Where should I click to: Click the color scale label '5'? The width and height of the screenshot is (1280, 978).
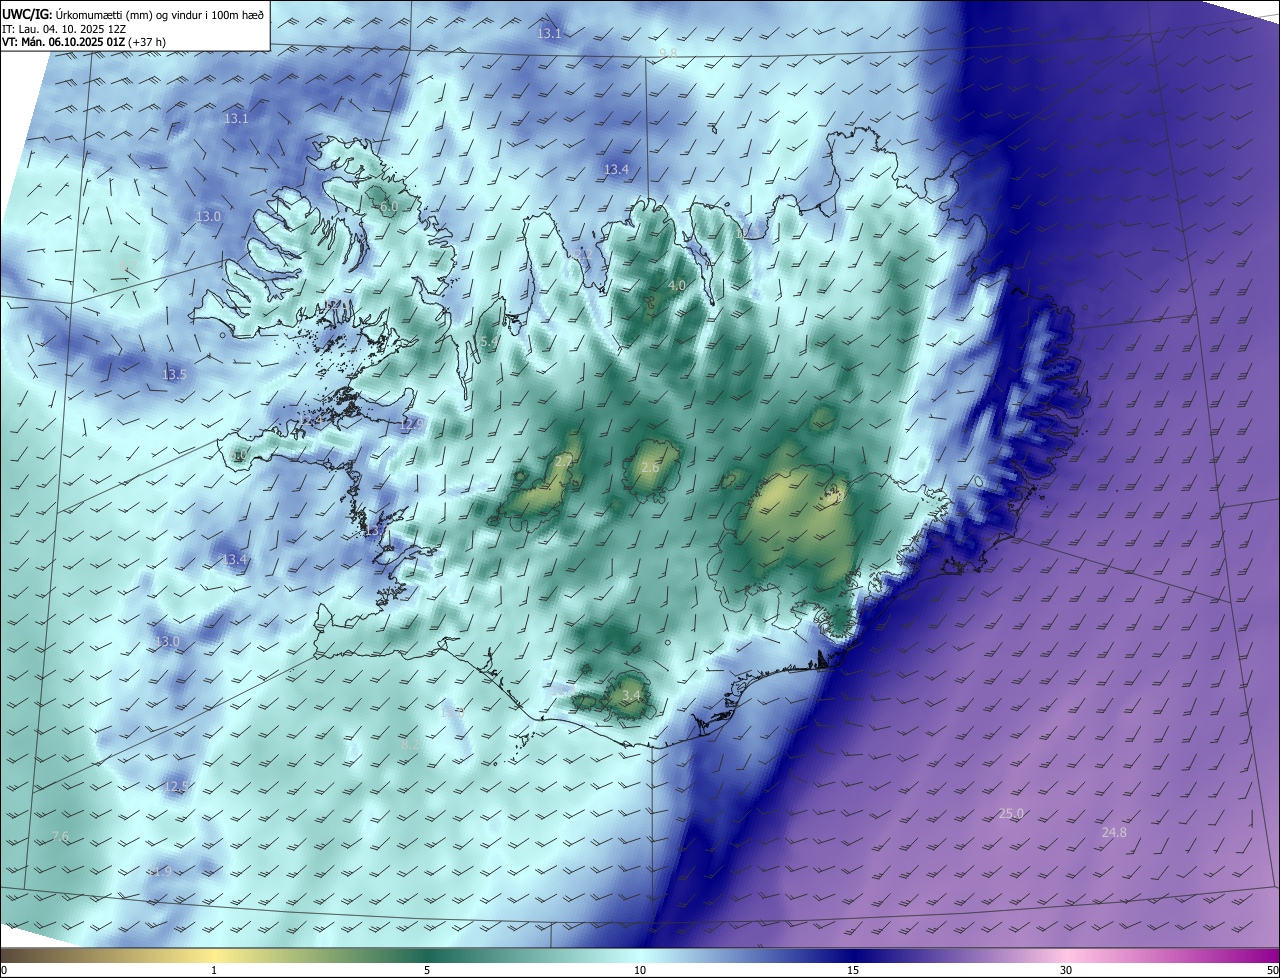pos(427,970)
